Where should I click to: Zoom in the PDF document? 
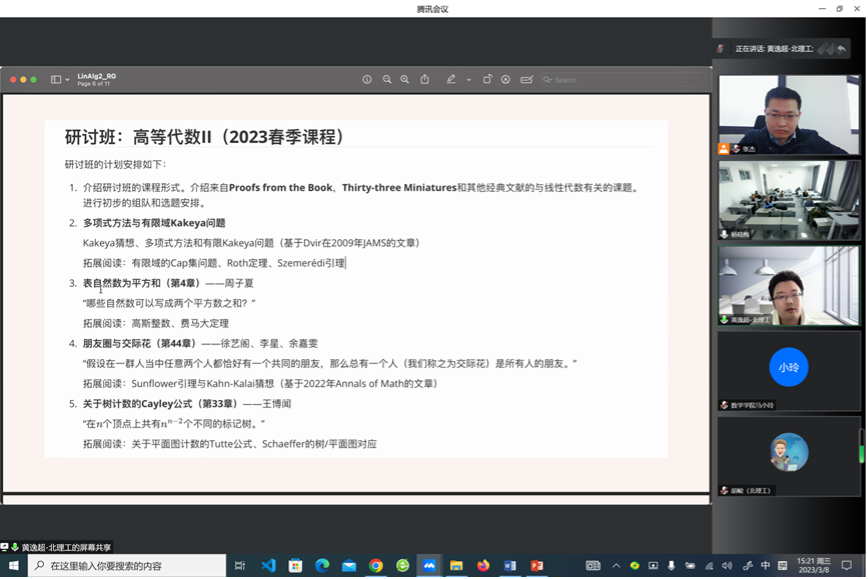[405, 80]
